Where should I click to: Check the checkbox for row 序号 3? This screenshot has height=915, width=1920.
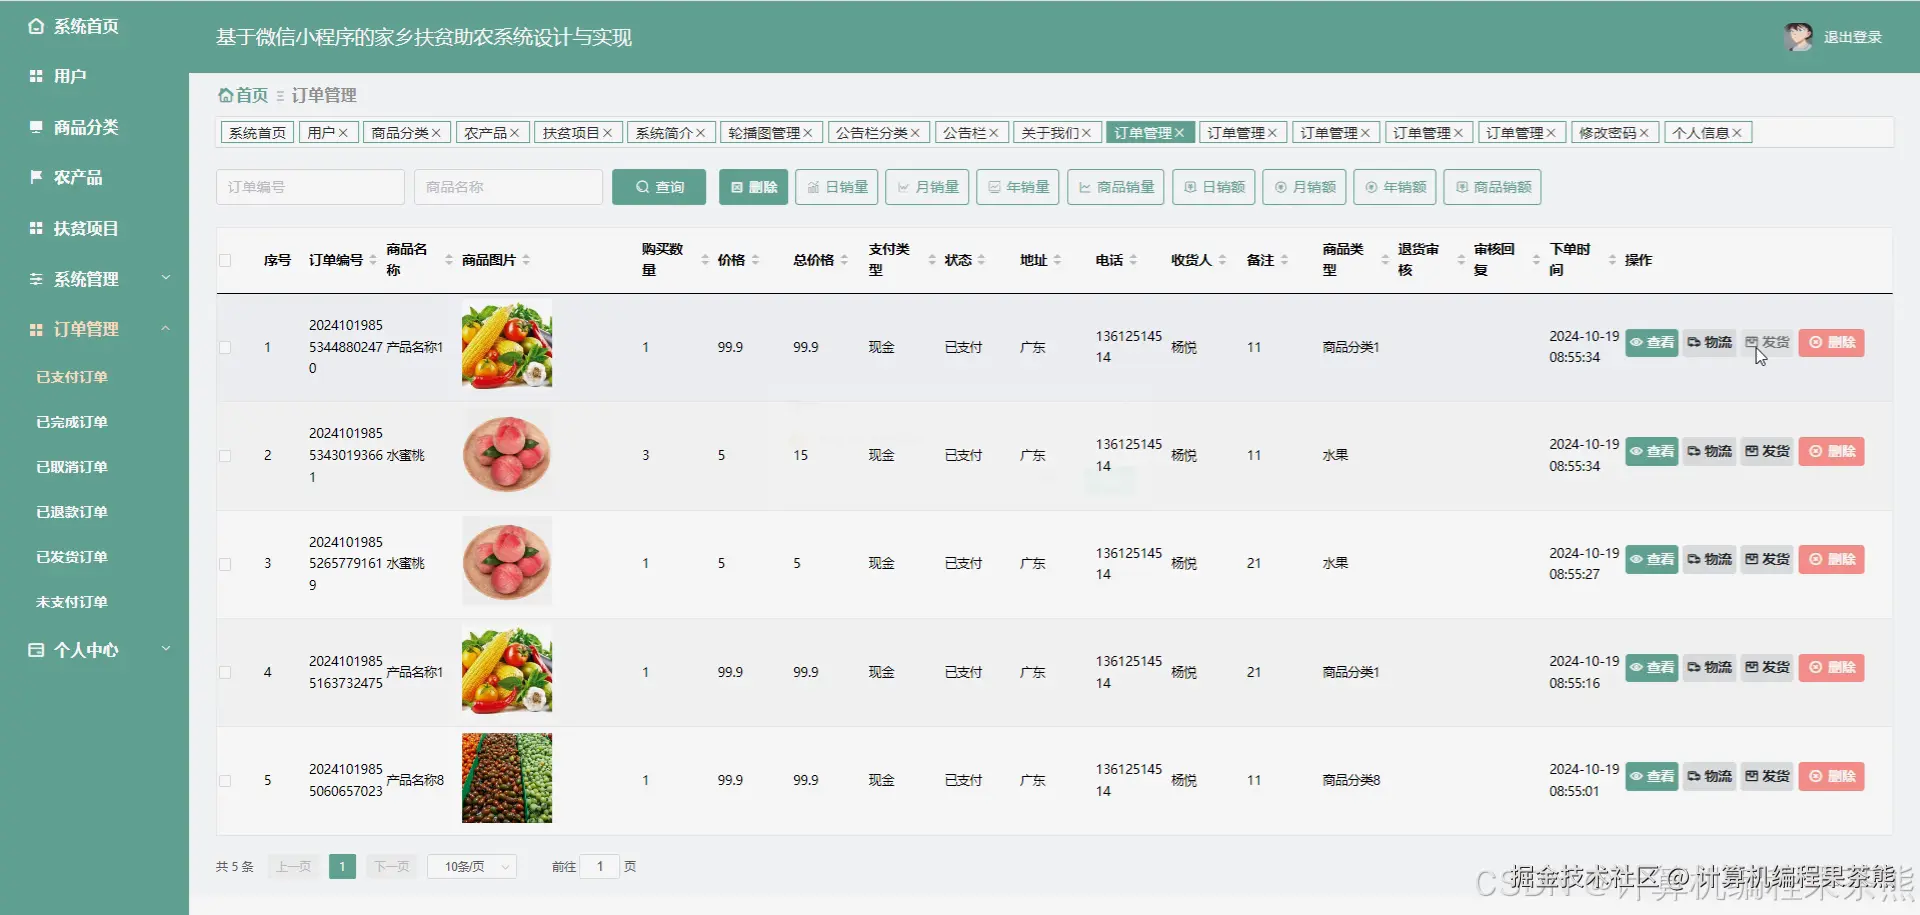[x=225, y=564]
